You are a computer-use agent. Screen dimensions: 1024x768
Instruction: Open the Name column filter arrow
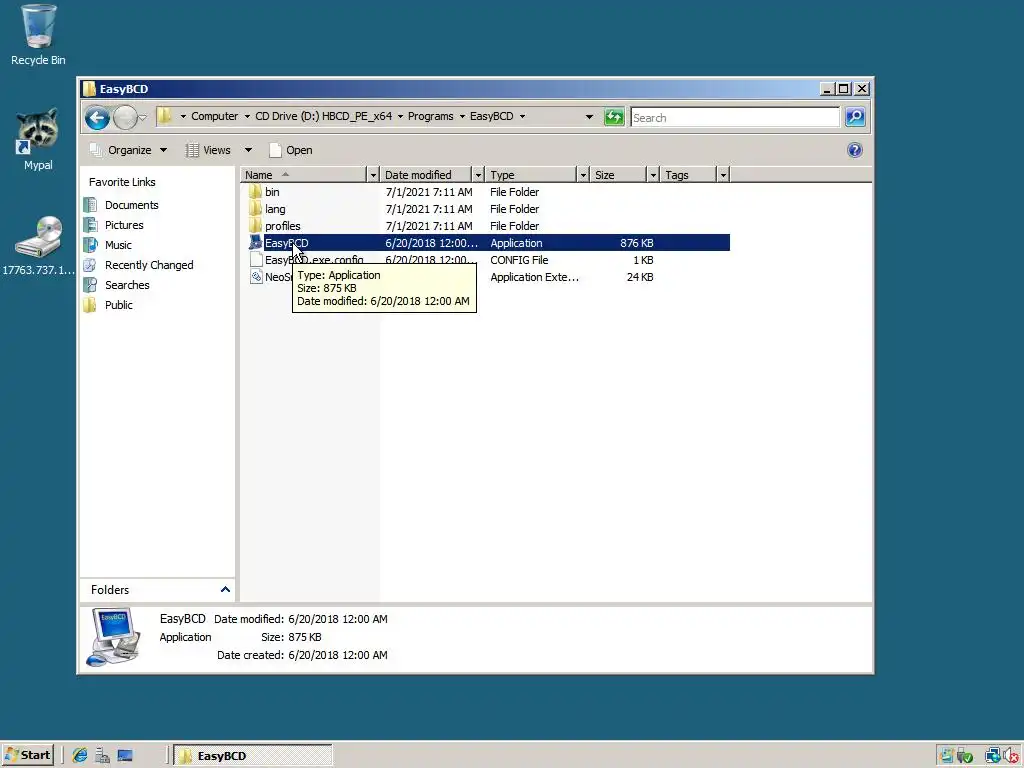[373, 175]
